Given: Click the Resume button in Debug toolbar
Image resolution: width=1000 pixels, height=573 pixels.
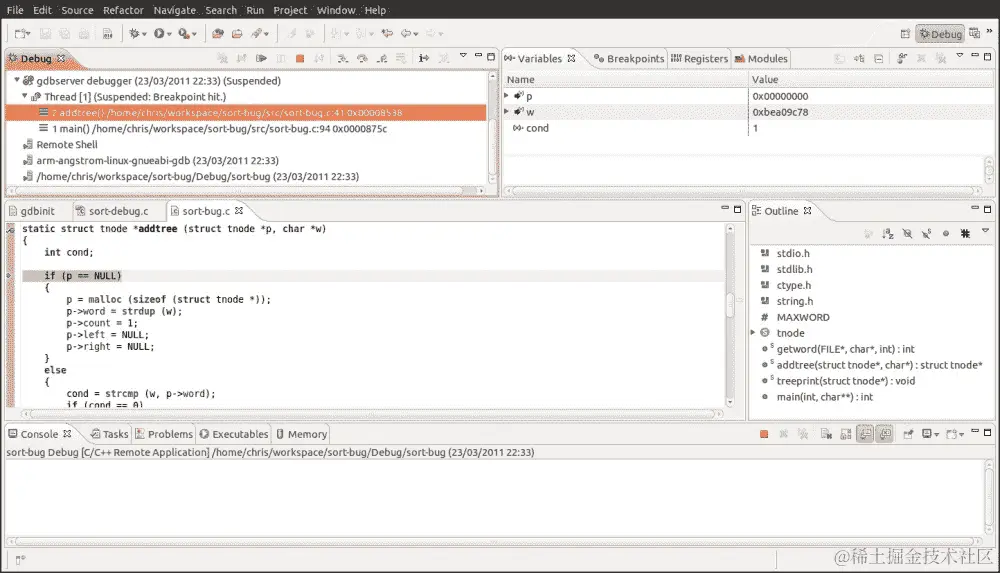Looking at the screenshot, I should pyautogui.click(x=261, y=58).
